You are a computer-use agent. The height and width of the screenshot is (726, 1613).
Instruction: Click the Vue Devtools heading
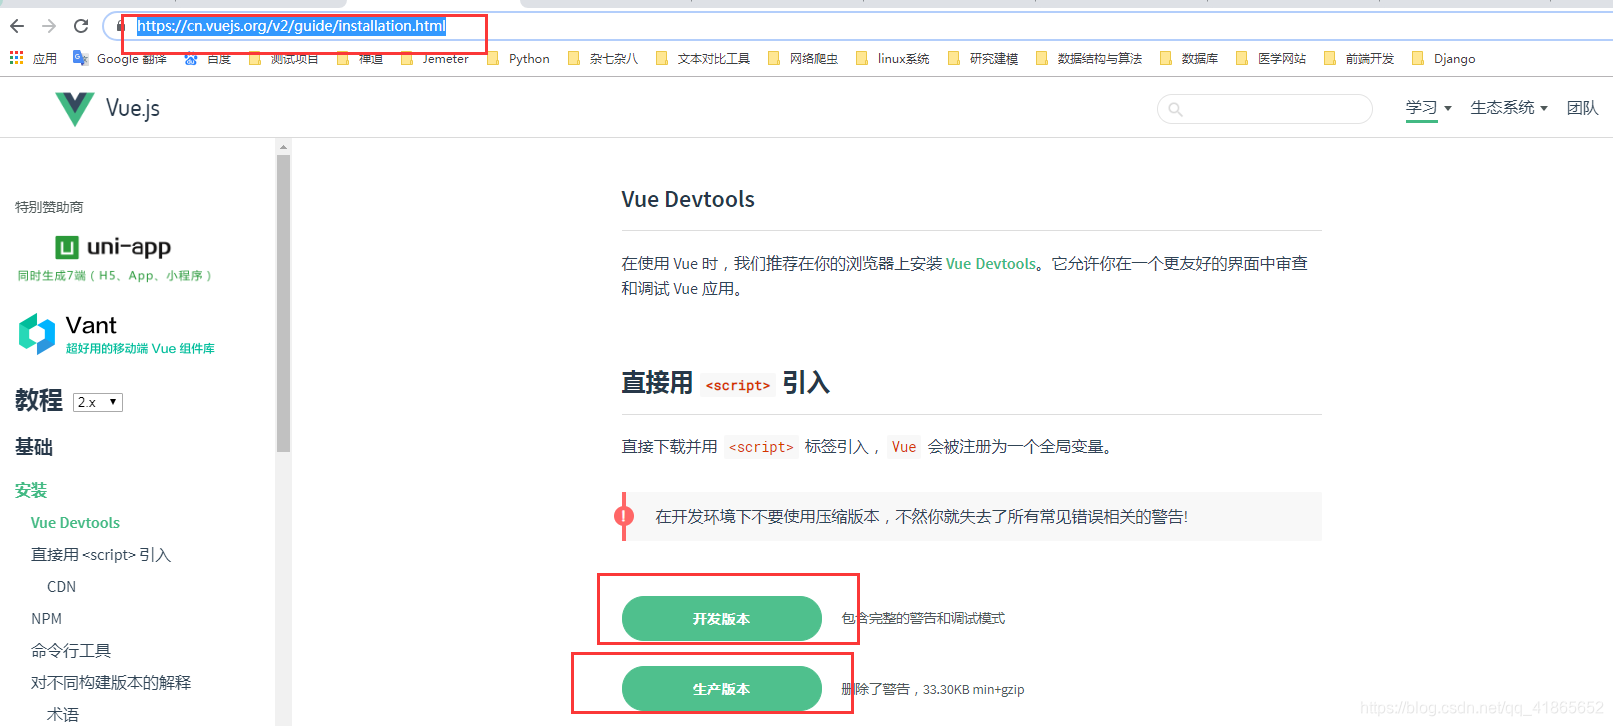(x=688, y=200)
